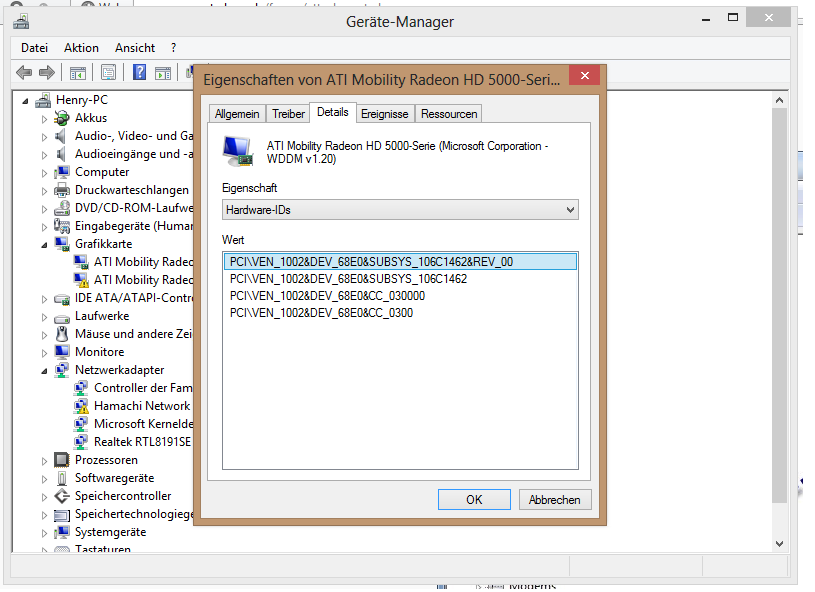Click the Abbrechen button
815x592 pixels.
[555, 499]
